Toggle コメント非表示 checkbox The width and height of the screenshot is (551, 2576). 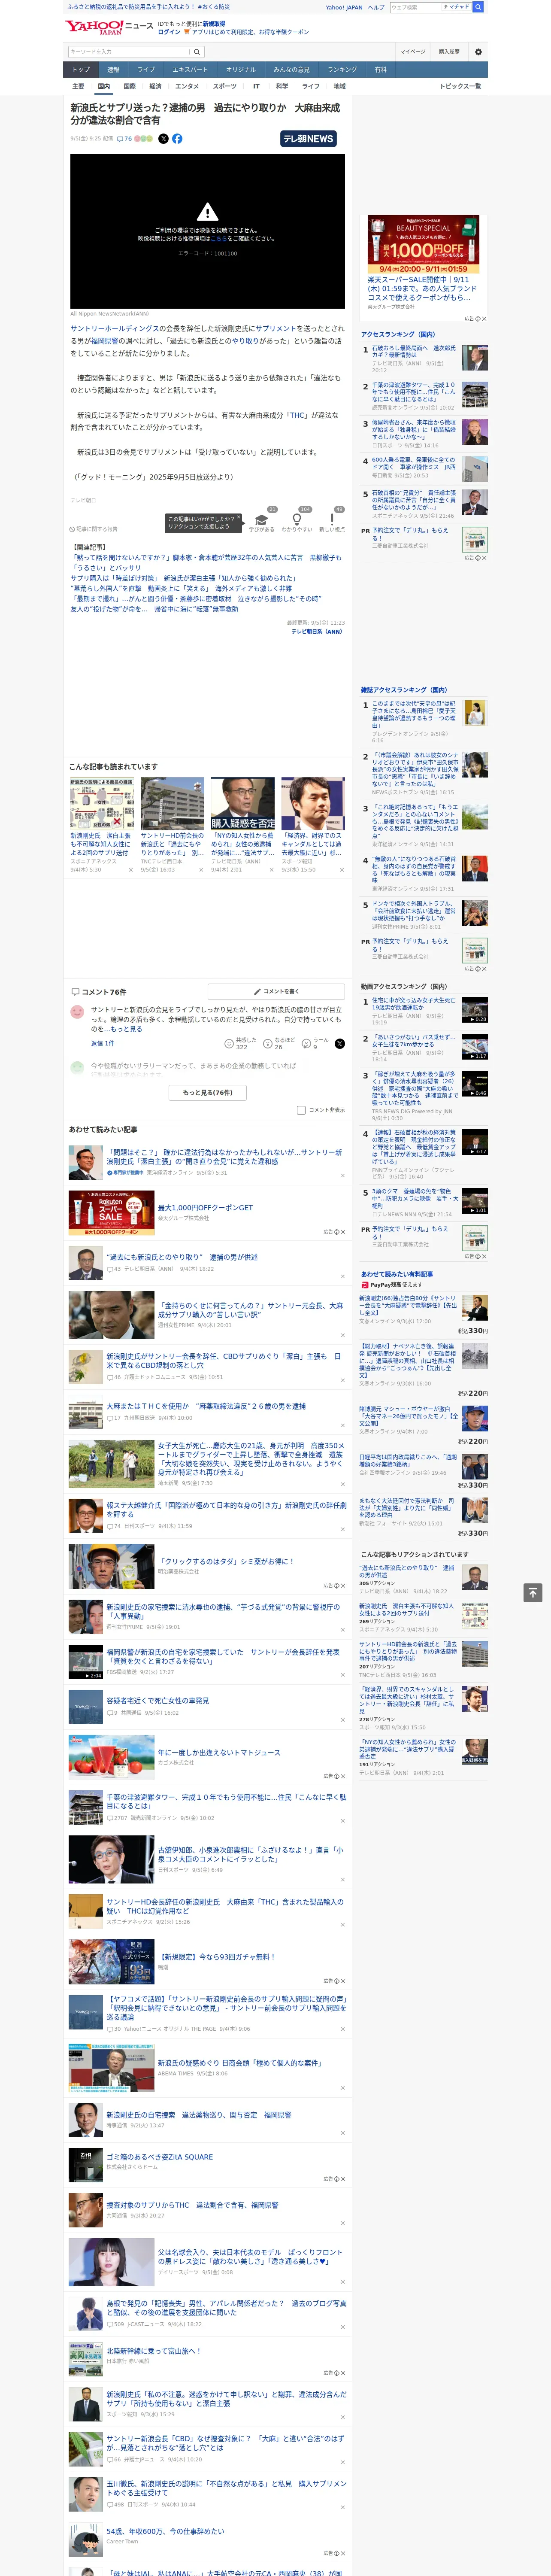click(301, 1110)
